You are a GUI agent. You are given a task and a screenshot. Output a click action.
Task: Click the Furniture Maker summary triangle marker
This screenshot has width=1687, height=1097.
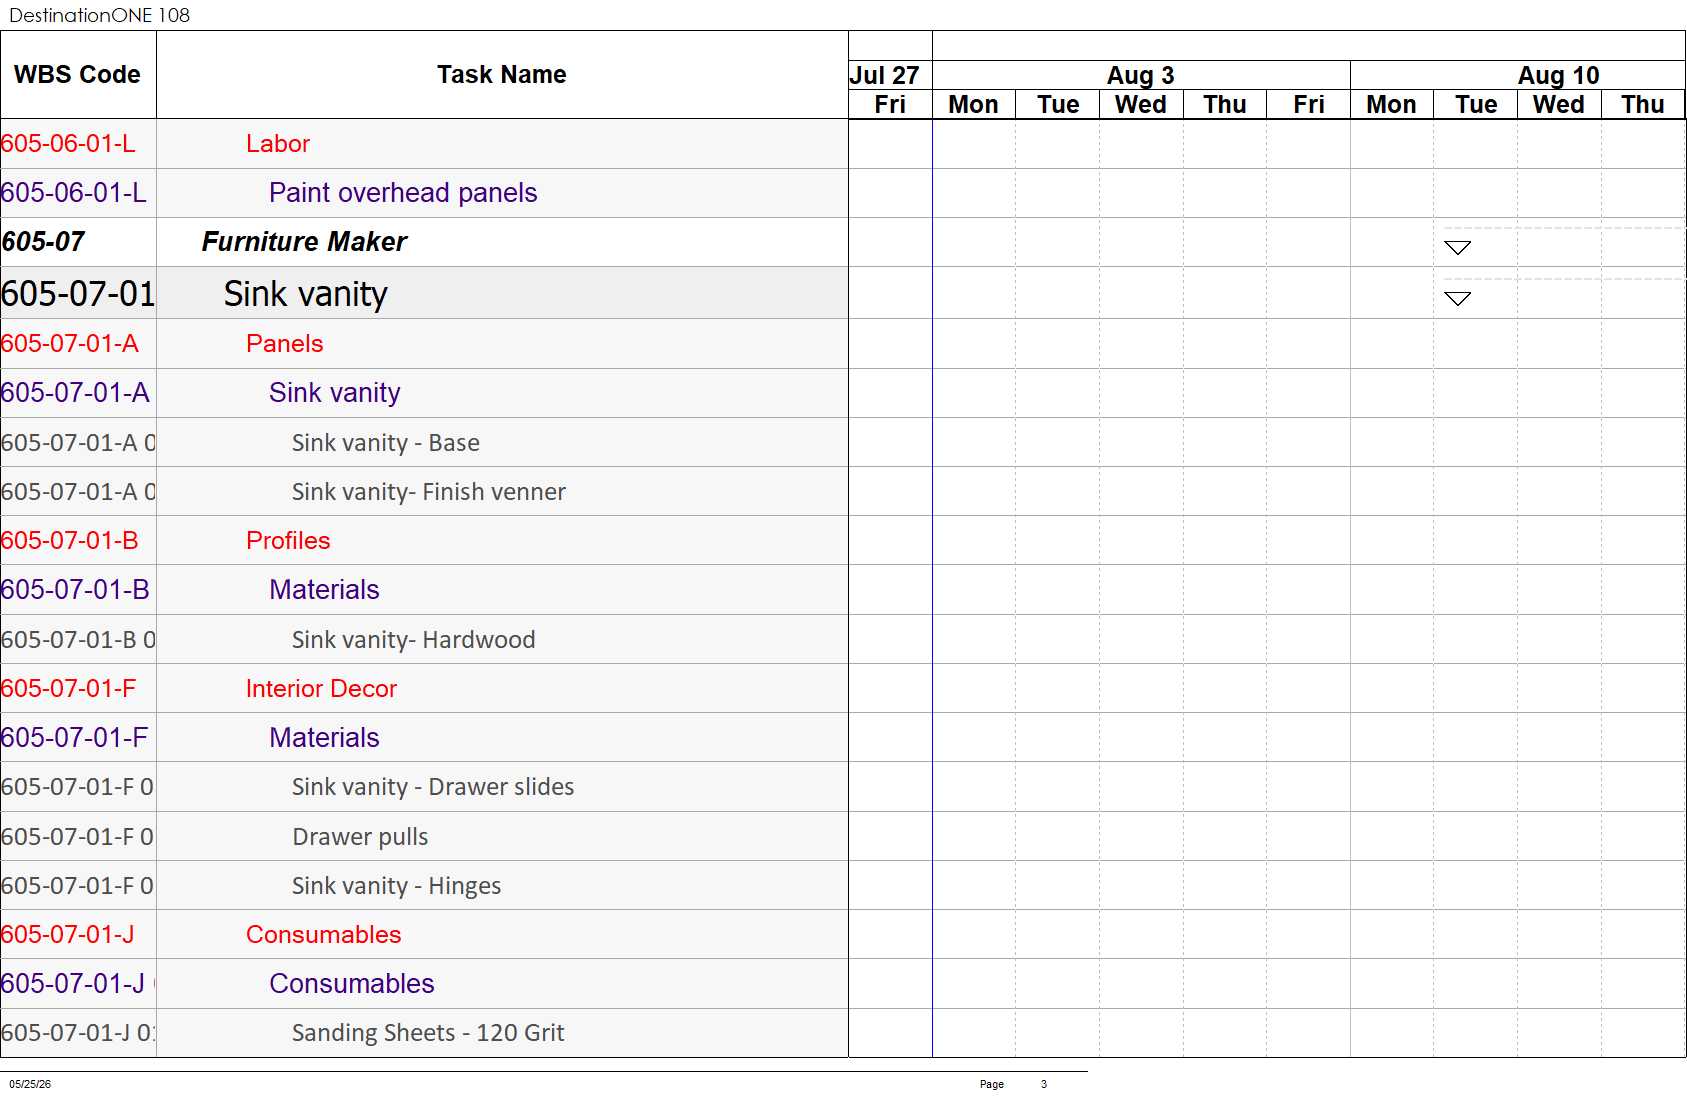click(x=1457, y=247)
